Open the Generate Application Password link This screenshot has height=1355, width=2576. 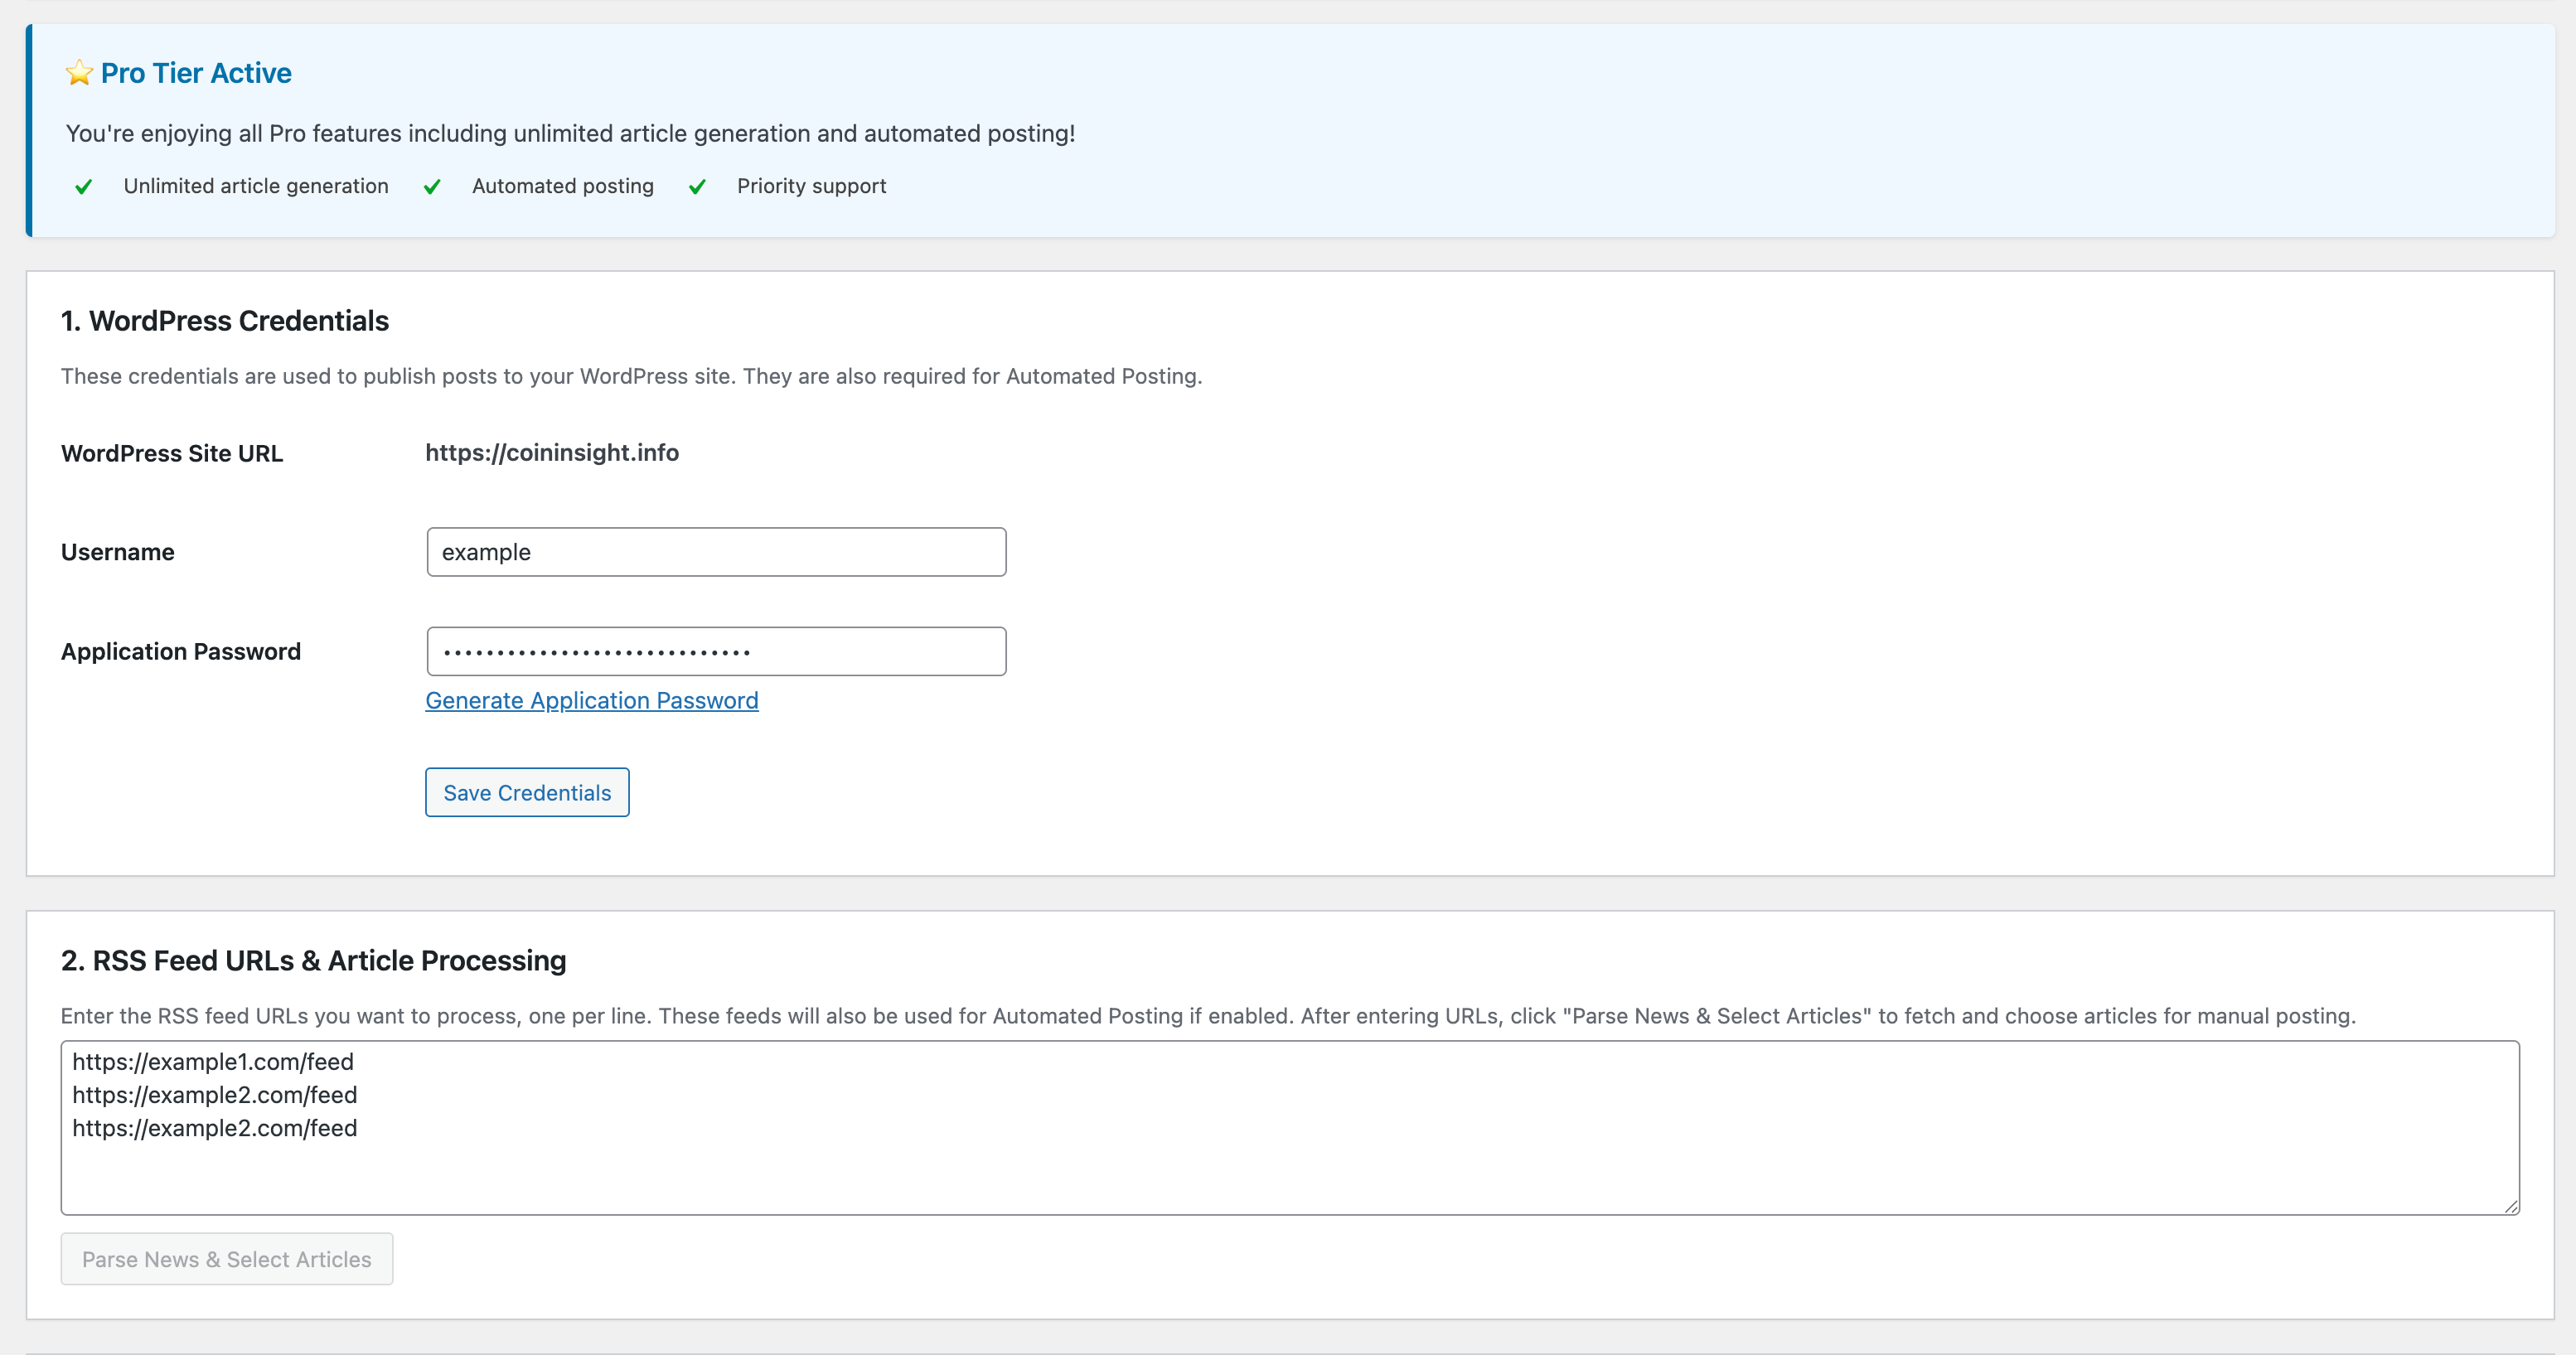click(592, 700)
